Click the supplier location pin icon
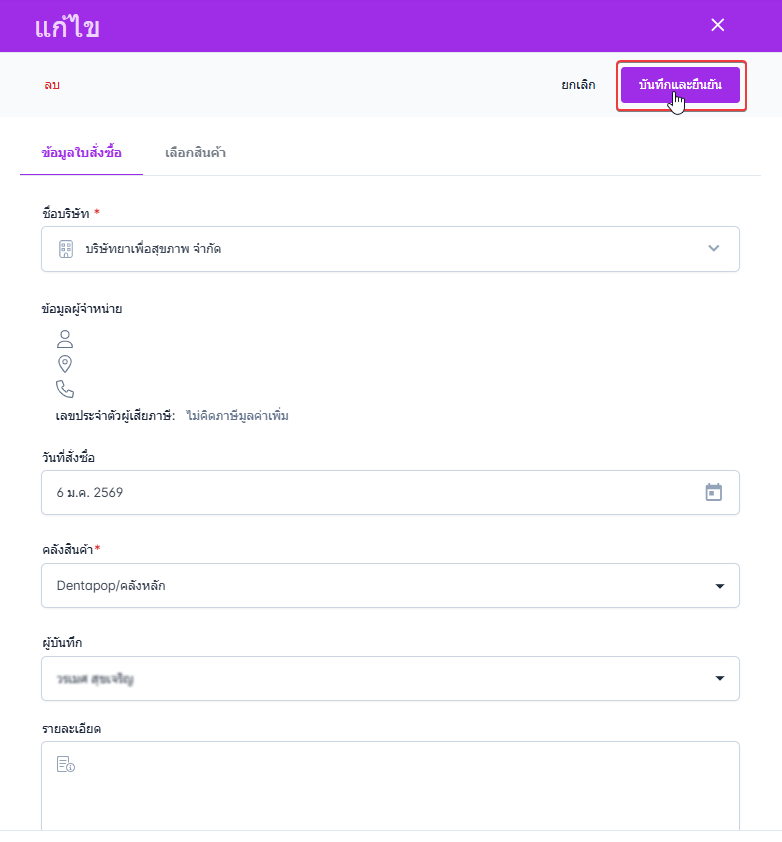The height and width of the screenshot is (842, 782). pyautogui.click(x=65, y=364)
